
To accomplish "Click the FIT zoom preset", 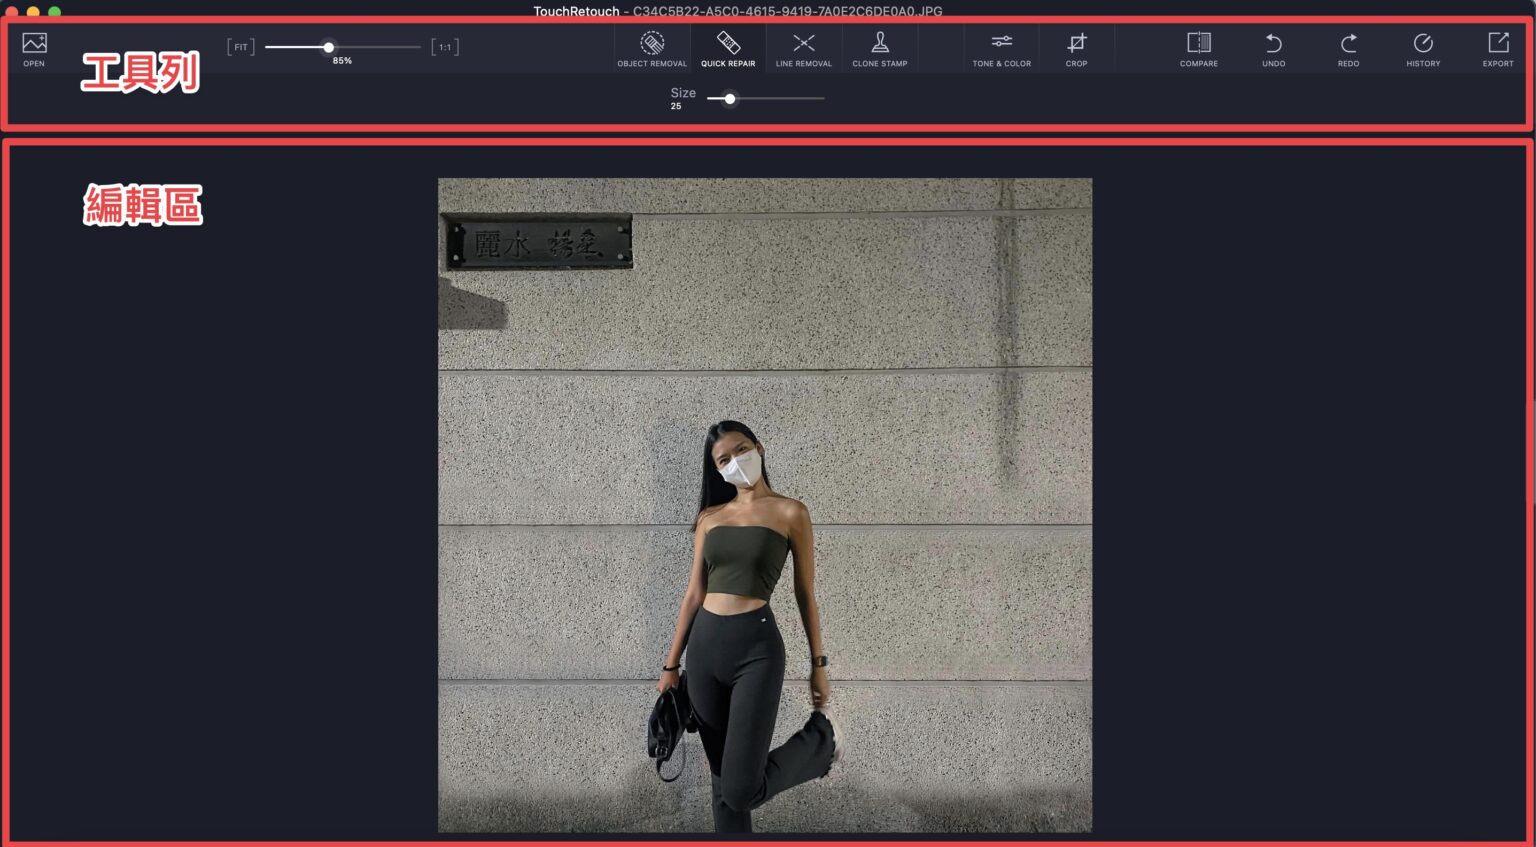I will pyautogui.click(x=240, y=46).
